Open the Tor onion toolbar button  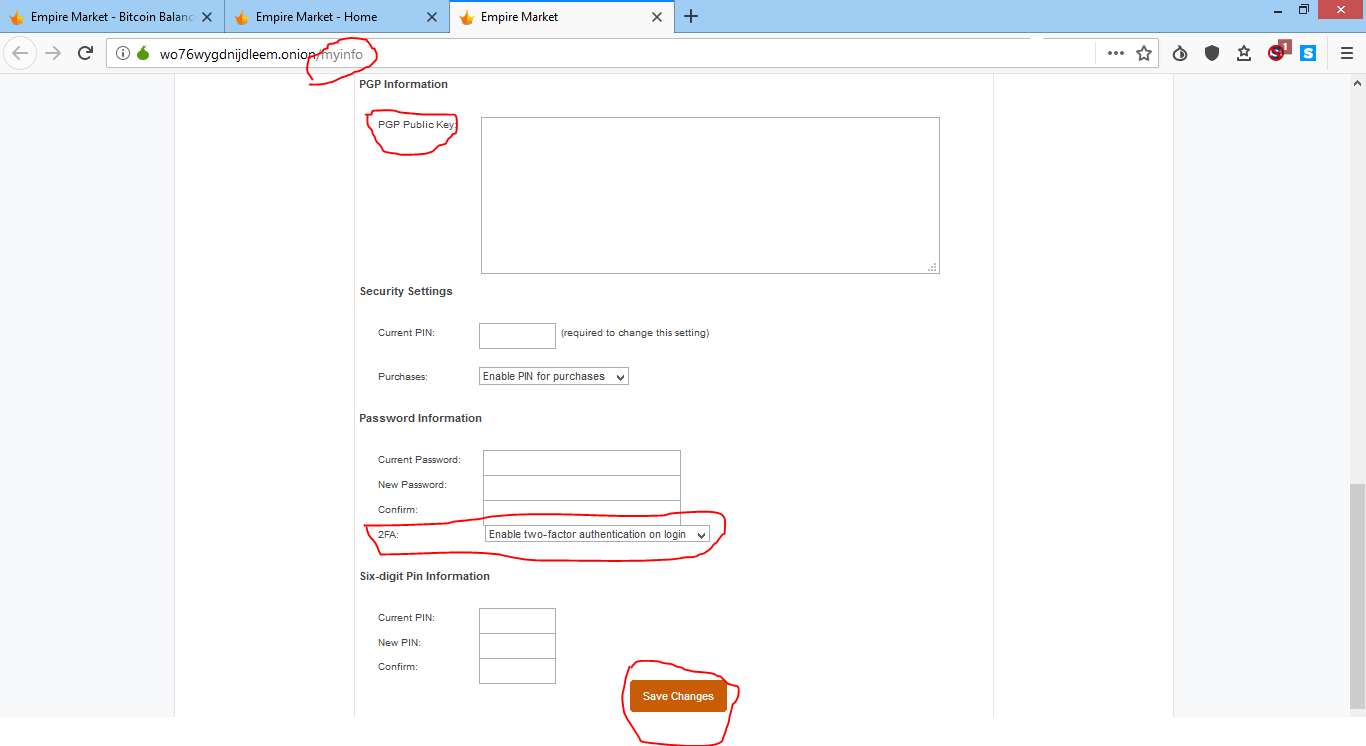click(1180, 53)
